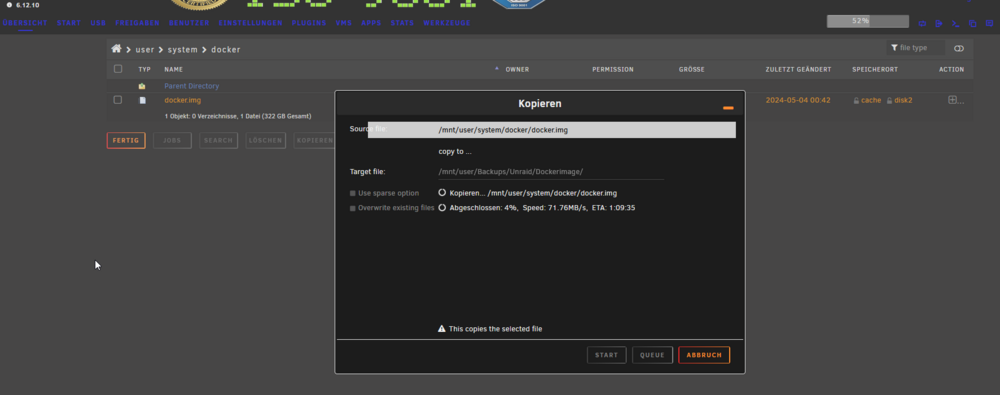Click the loop arrows icon in header
Viewport: 1000px width, 395px height.
point(922,23)
